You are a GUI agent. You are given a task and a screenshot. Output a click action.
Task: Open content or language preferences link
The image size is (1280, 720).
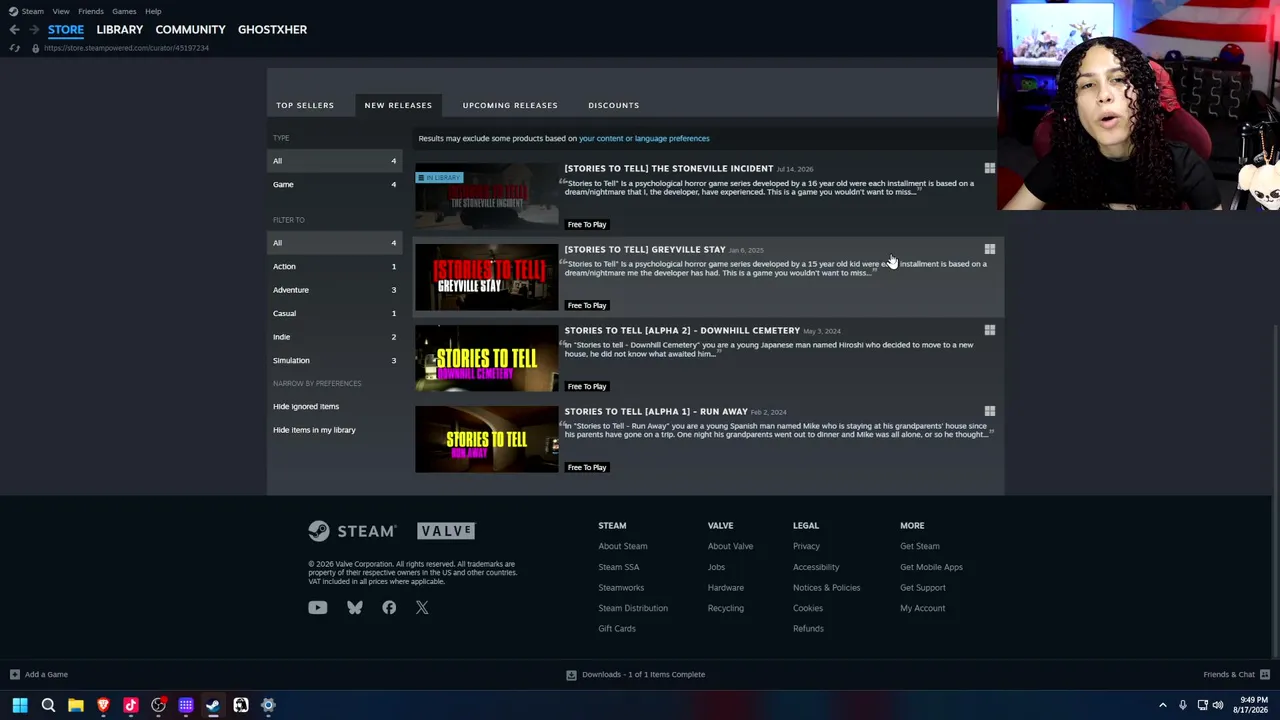coord(644,138)
